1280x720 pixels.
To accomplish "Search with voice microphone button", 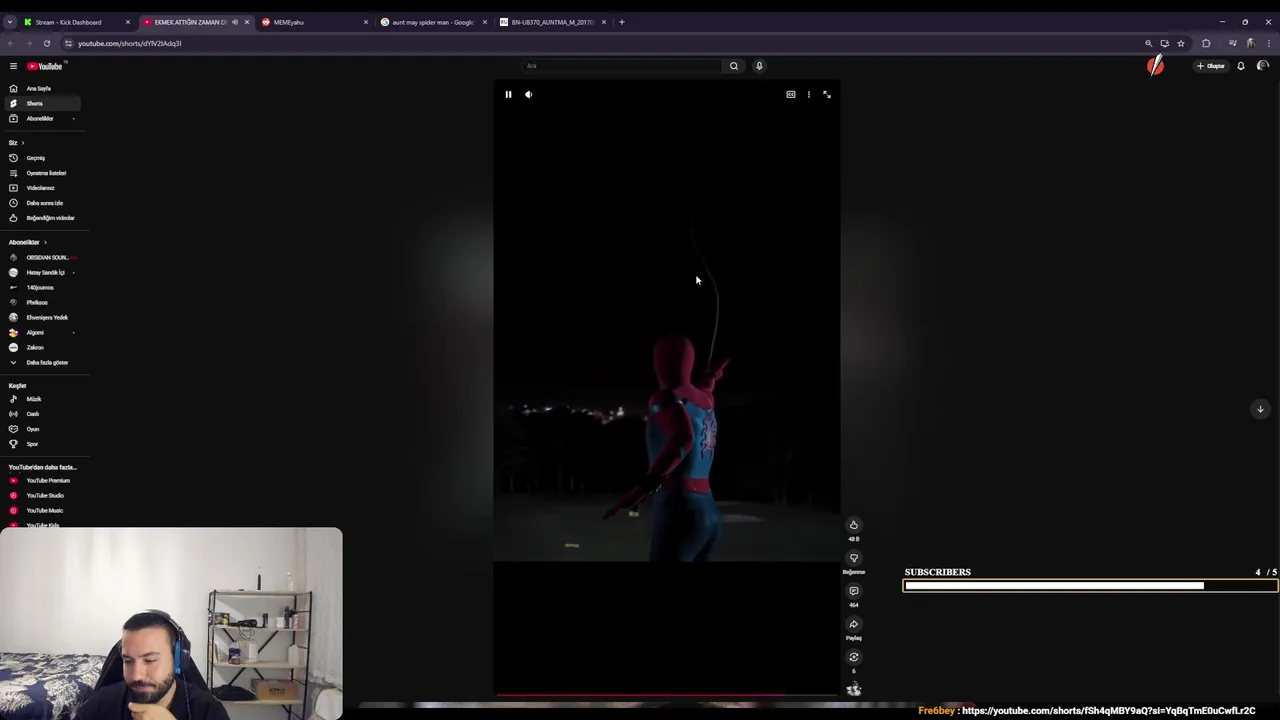I will pyautogui.click(x=759, y=66).
